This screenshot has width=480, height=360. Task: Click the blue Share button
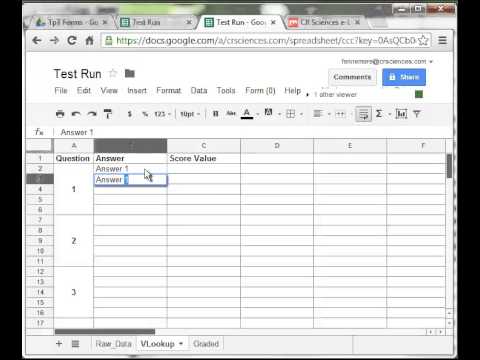[x=404, y=77]
